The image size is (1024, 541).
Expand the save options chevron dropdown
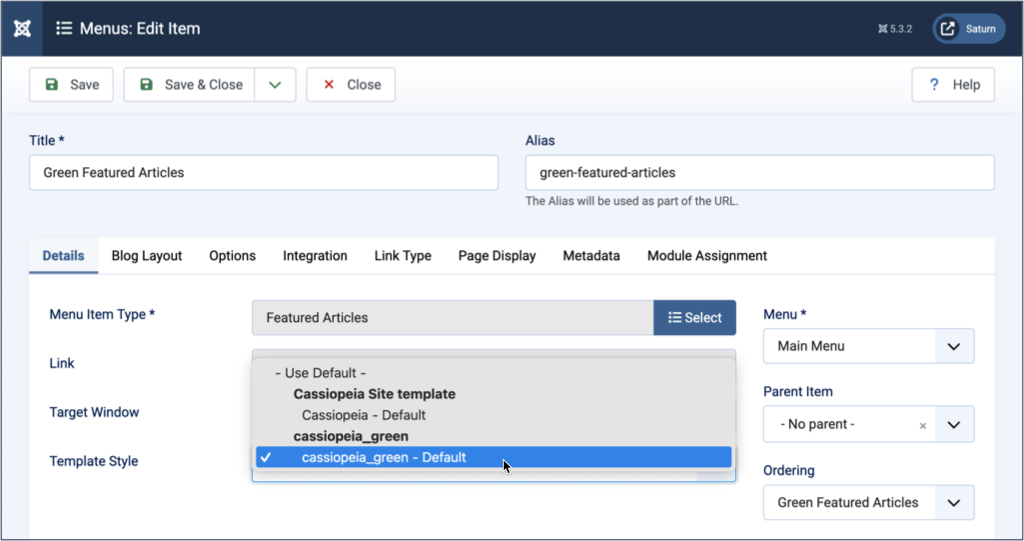click(x=275, y=85)
